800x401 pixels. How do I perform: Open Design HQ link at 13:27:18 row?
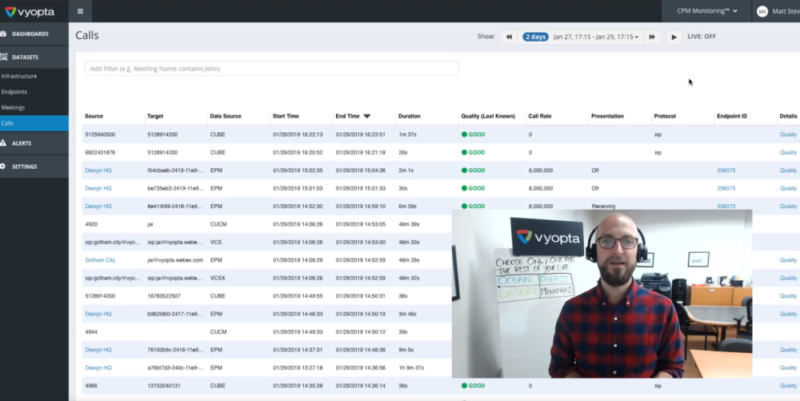click(x=98, y=368)
